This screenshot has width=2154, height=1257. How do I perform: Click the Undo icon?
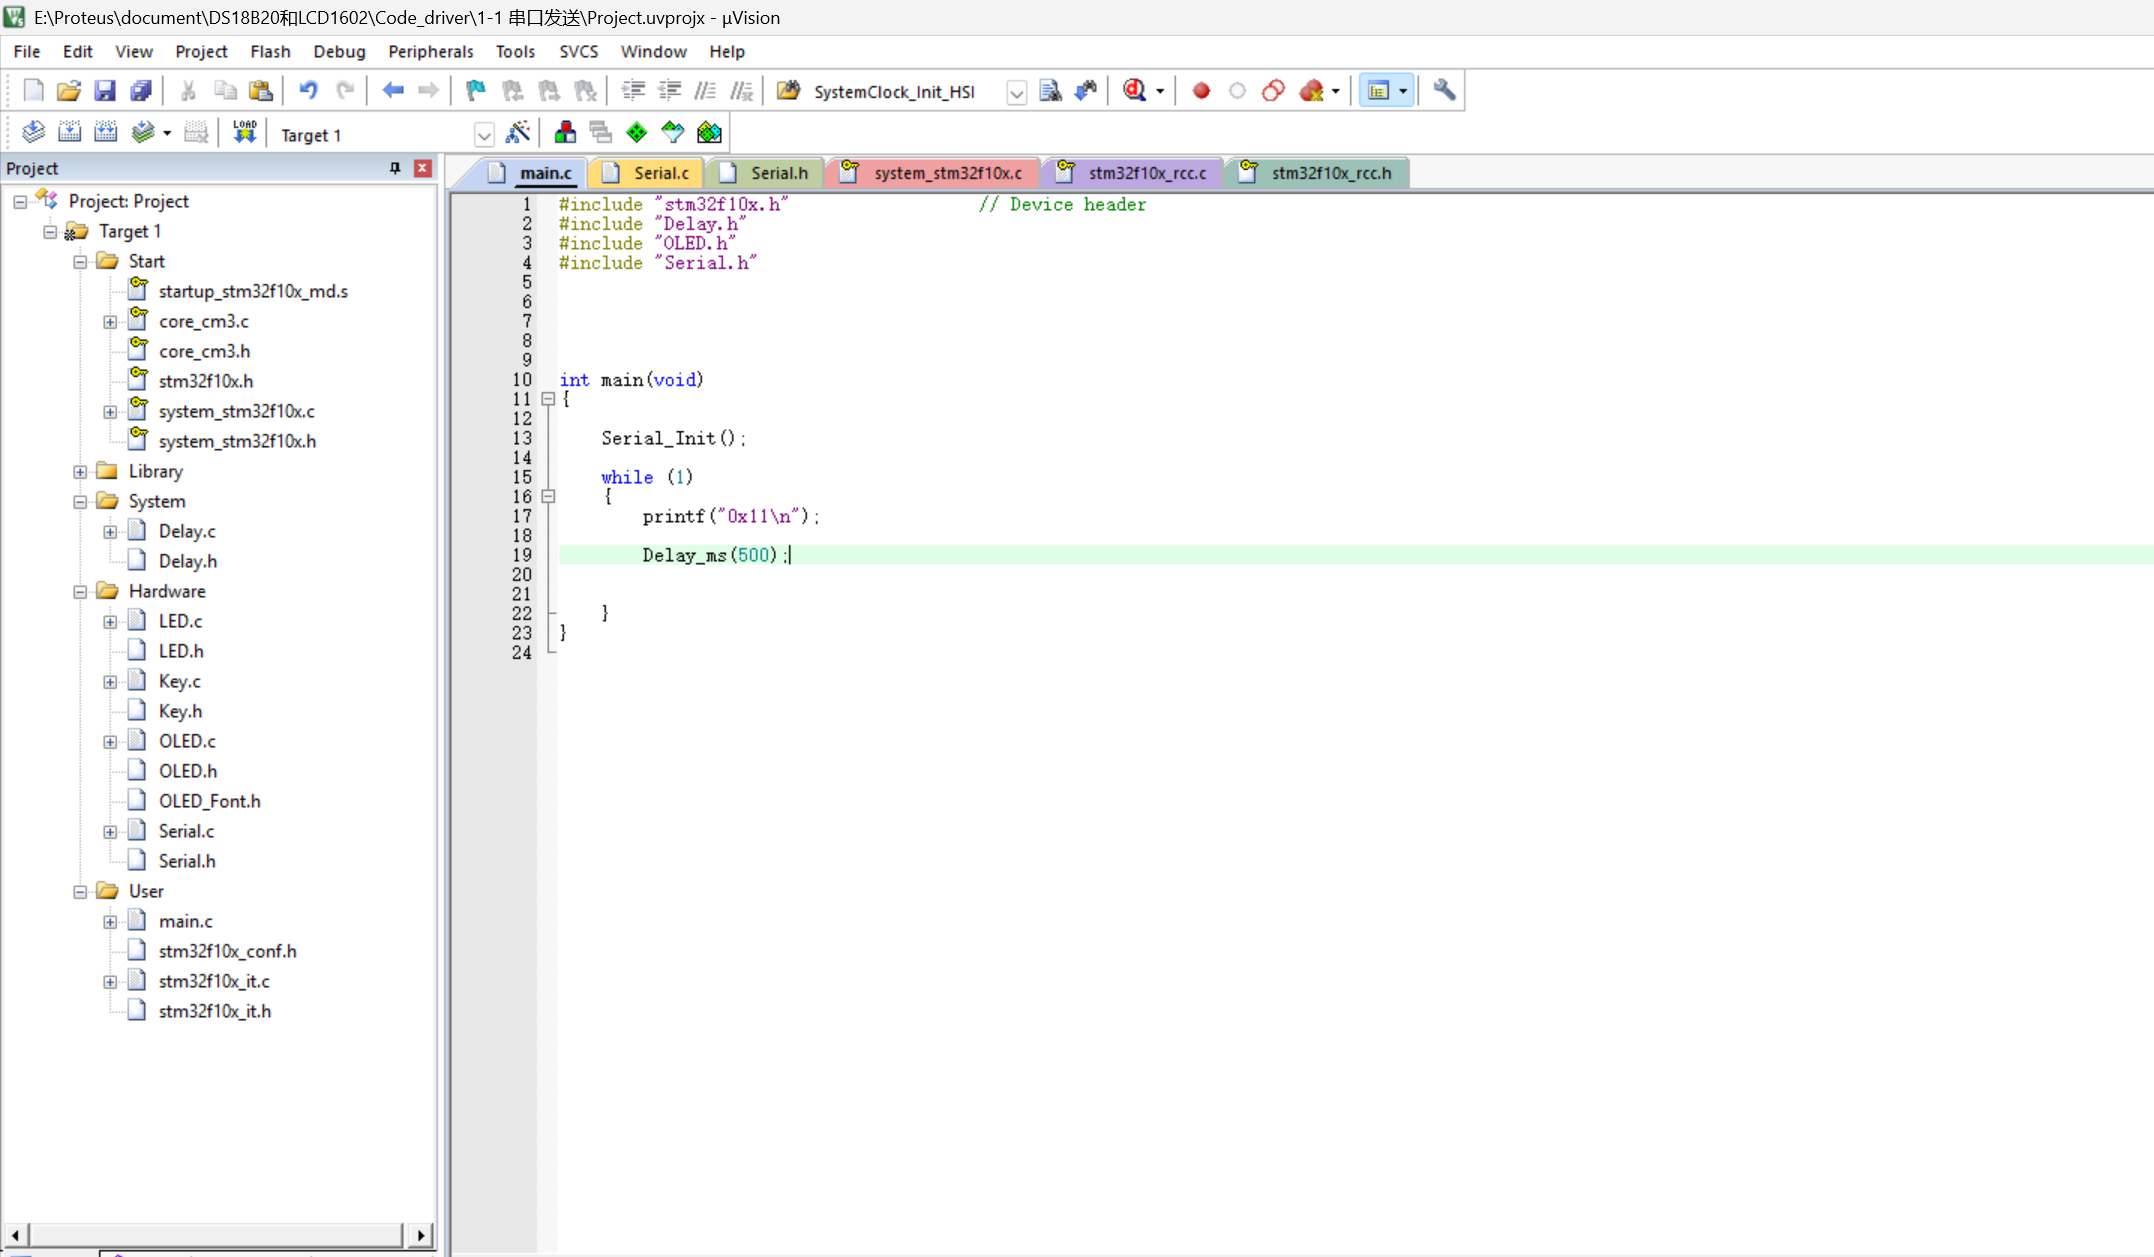point(308,91)
